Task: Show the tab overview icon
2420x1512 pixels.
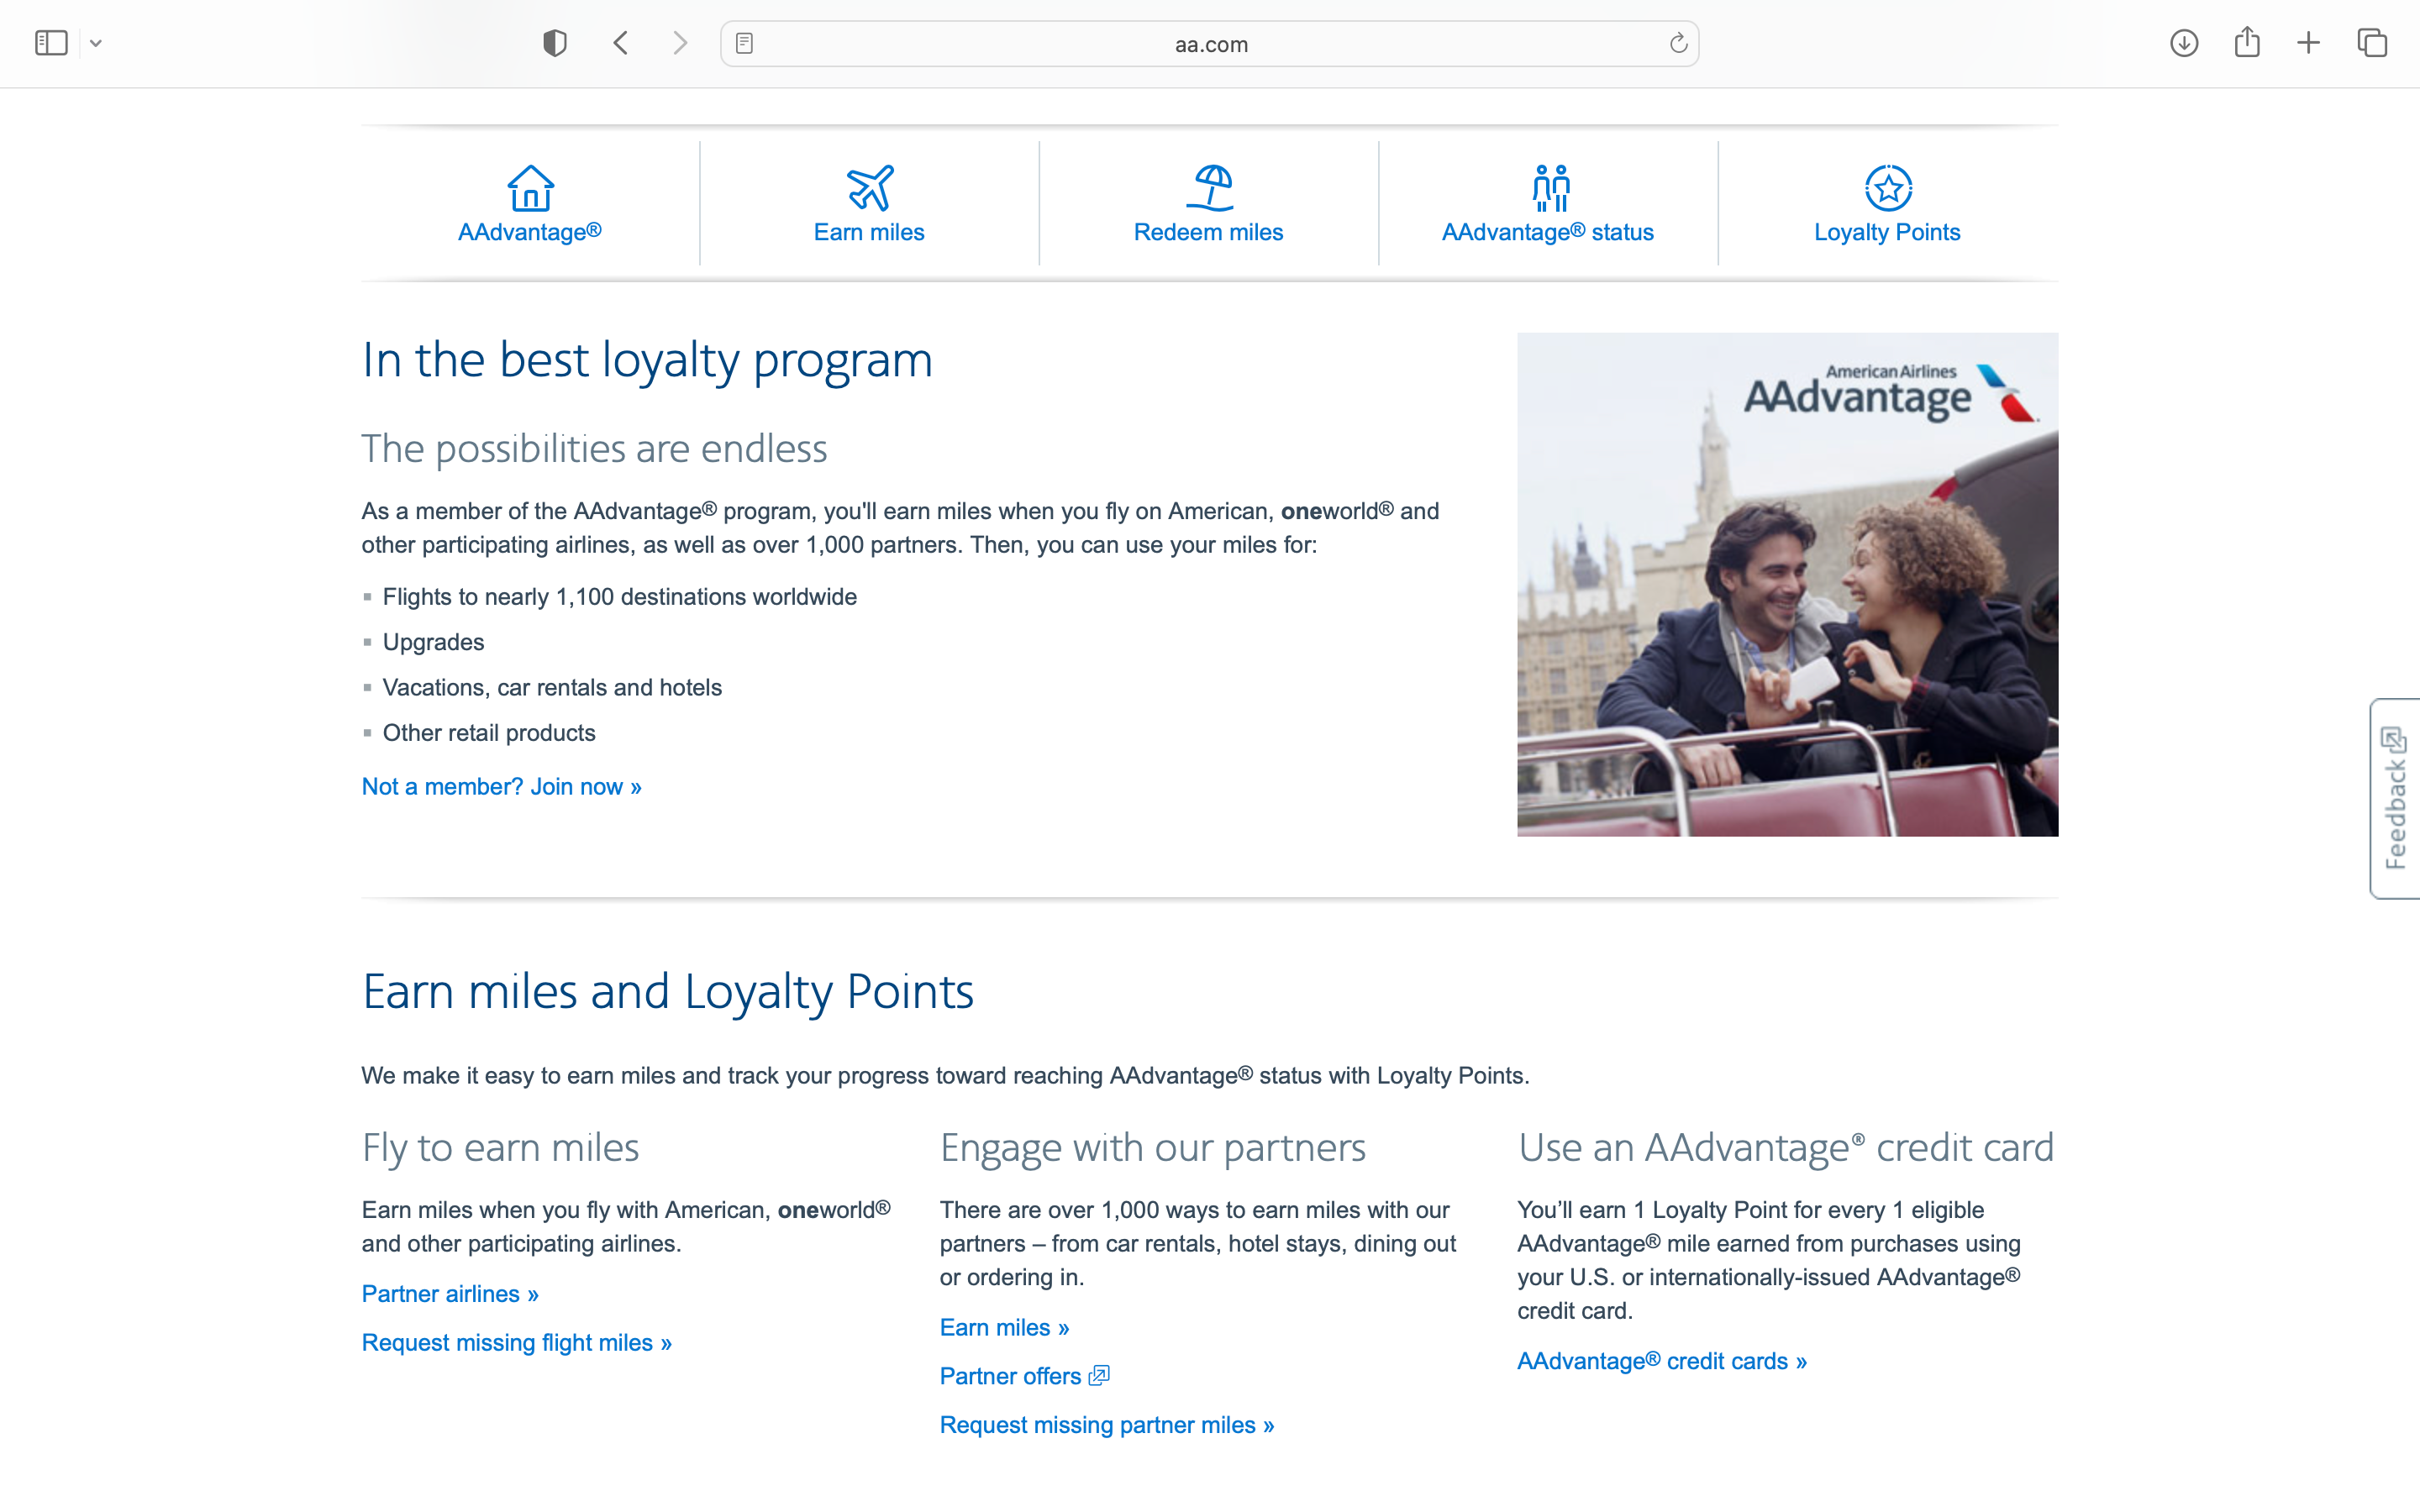Action: [2372, 43]
